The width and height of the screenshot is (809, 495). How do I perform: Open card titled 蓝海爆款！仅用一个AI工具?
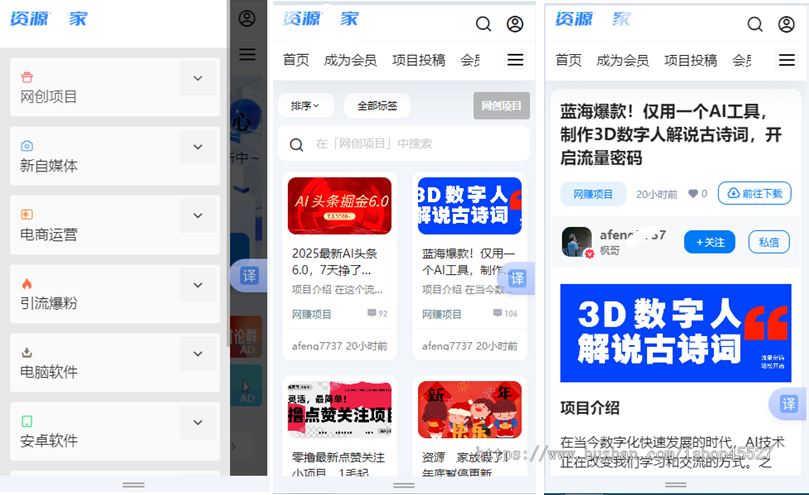coord(468,262)
